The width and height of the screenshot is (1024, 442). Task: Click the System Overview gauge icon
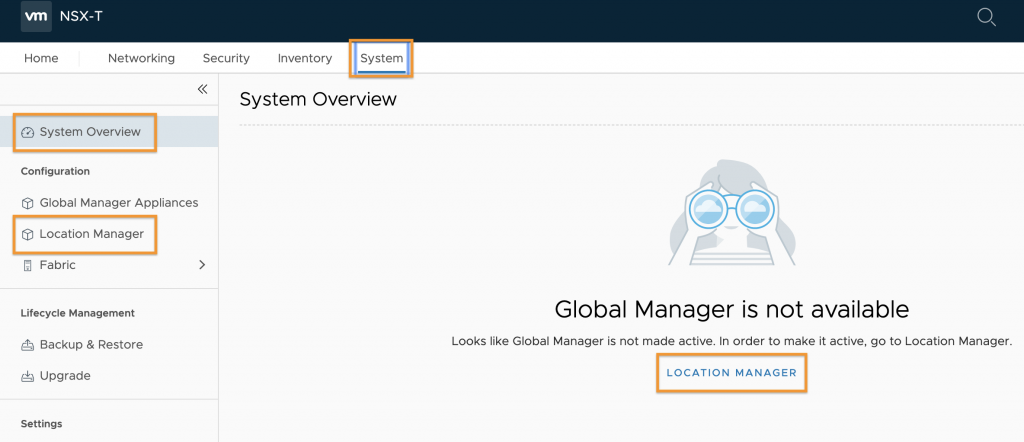pos(27,133)
